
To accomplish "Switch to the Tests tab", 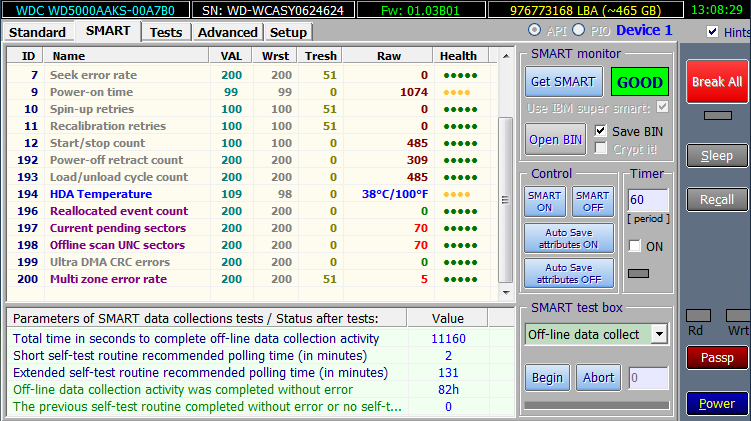I will coord(166,32).
